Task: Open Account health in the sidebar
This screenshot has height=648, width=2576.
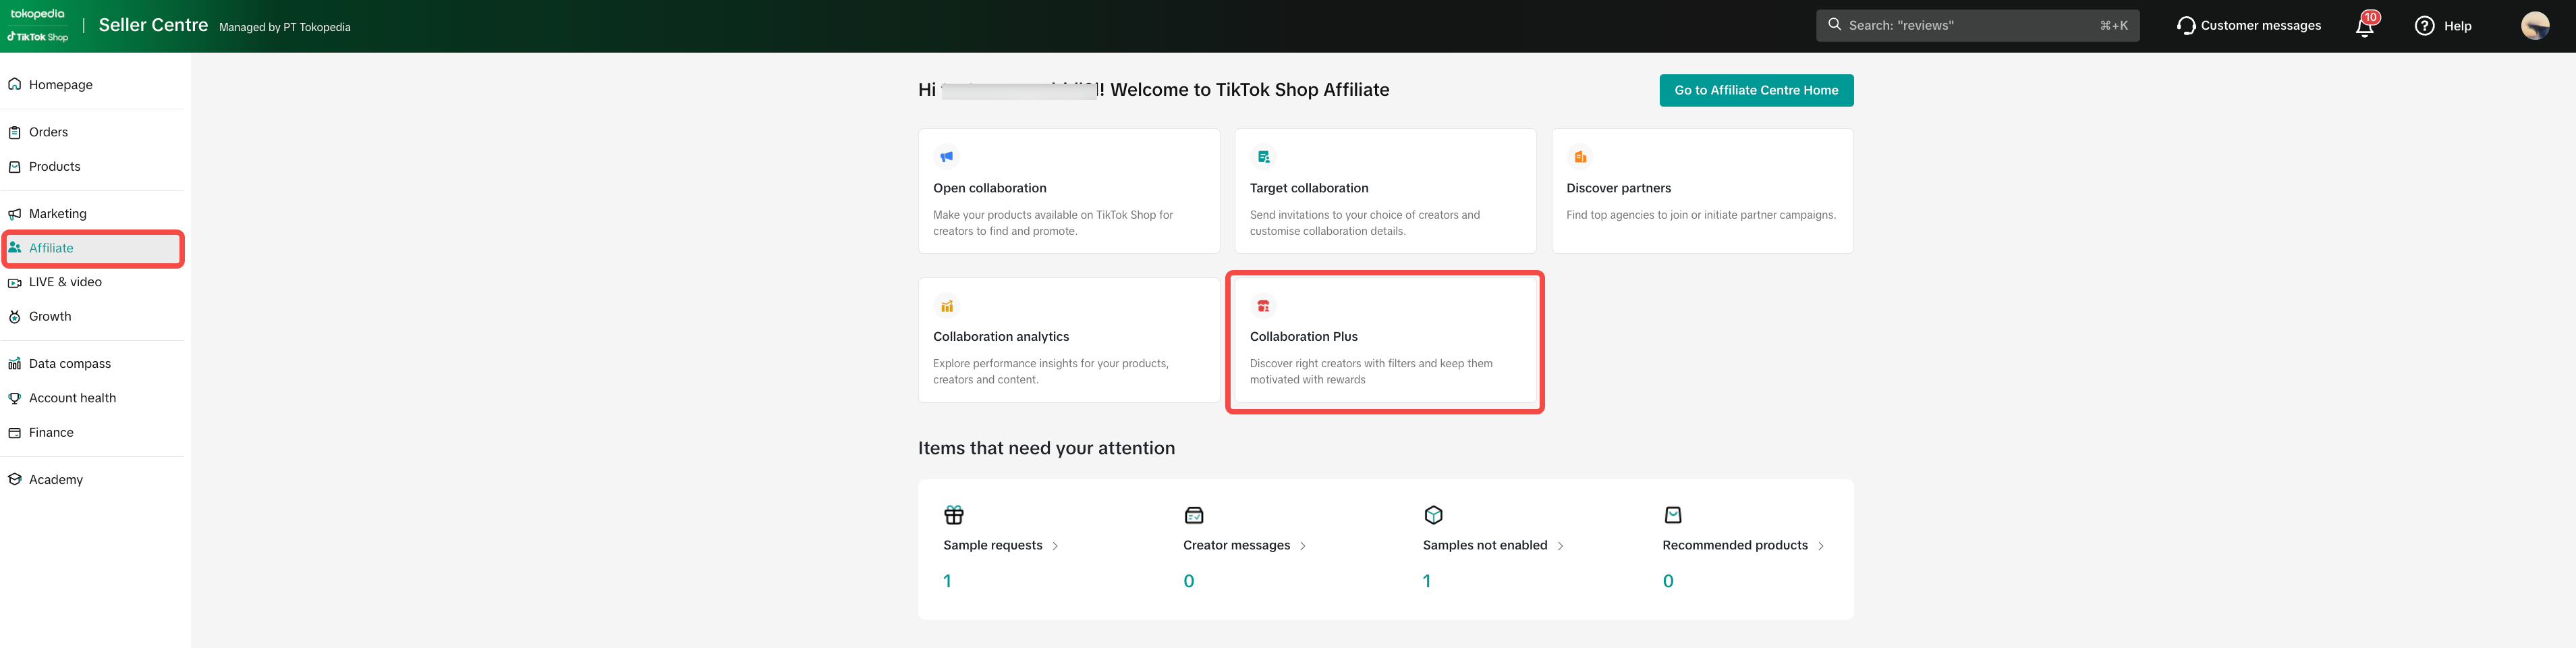Action: pos(72,398)
